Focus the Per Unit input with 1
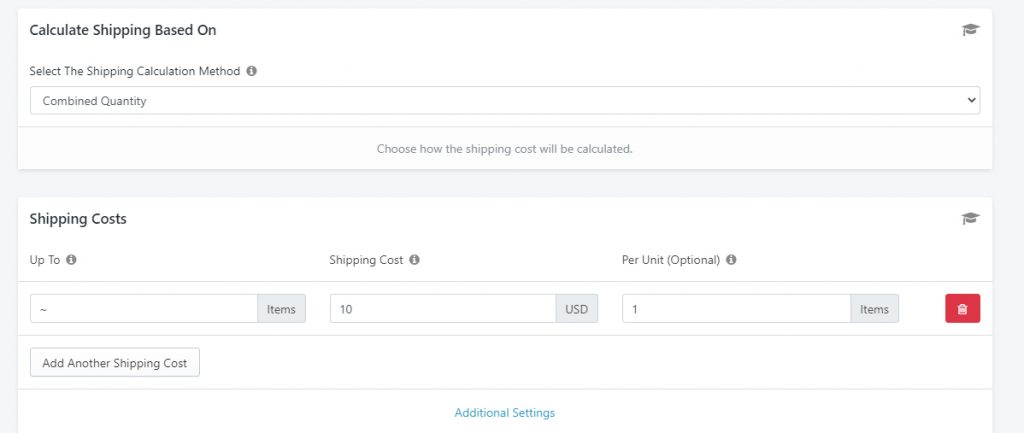Screen dimensions: 1024x433 [x=736, y=308]
